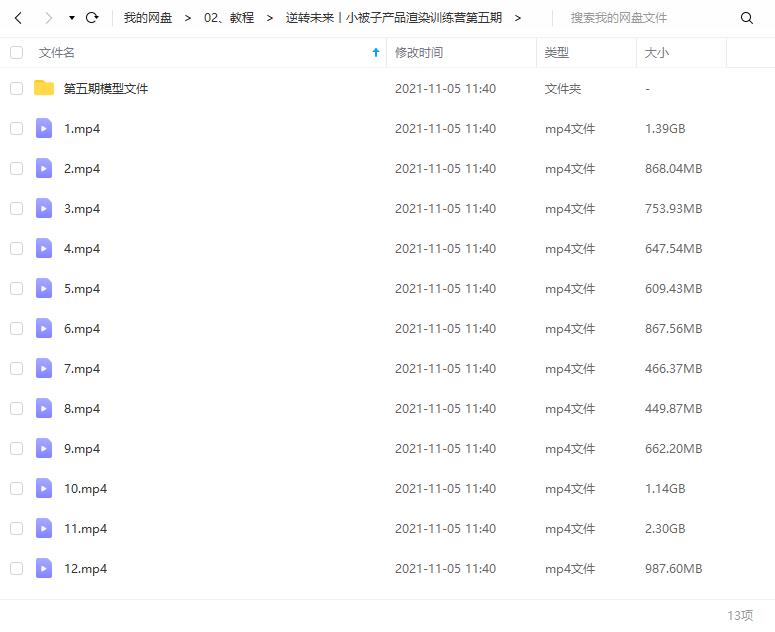Viewport: 775px width, 632px height.
Task: Click the video icon of 1.mp4
Action: tap(44, 128)
